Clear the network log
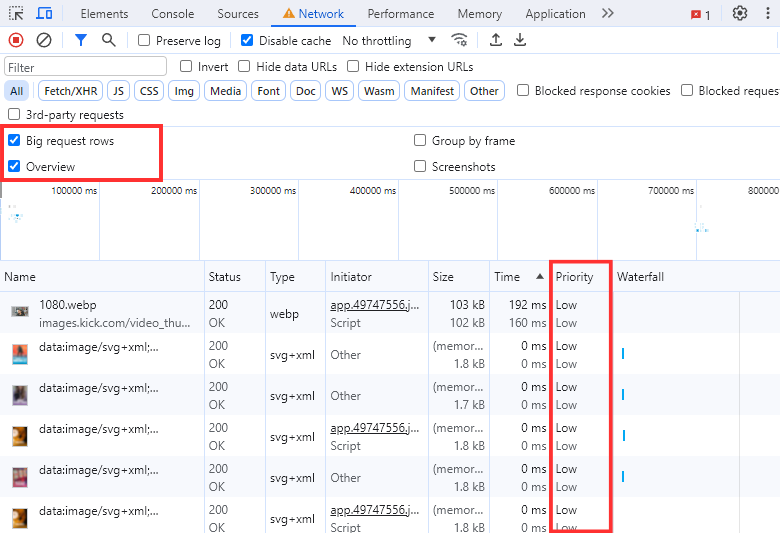The width and height of the screenshot is (780, 533). coord(44,40)
